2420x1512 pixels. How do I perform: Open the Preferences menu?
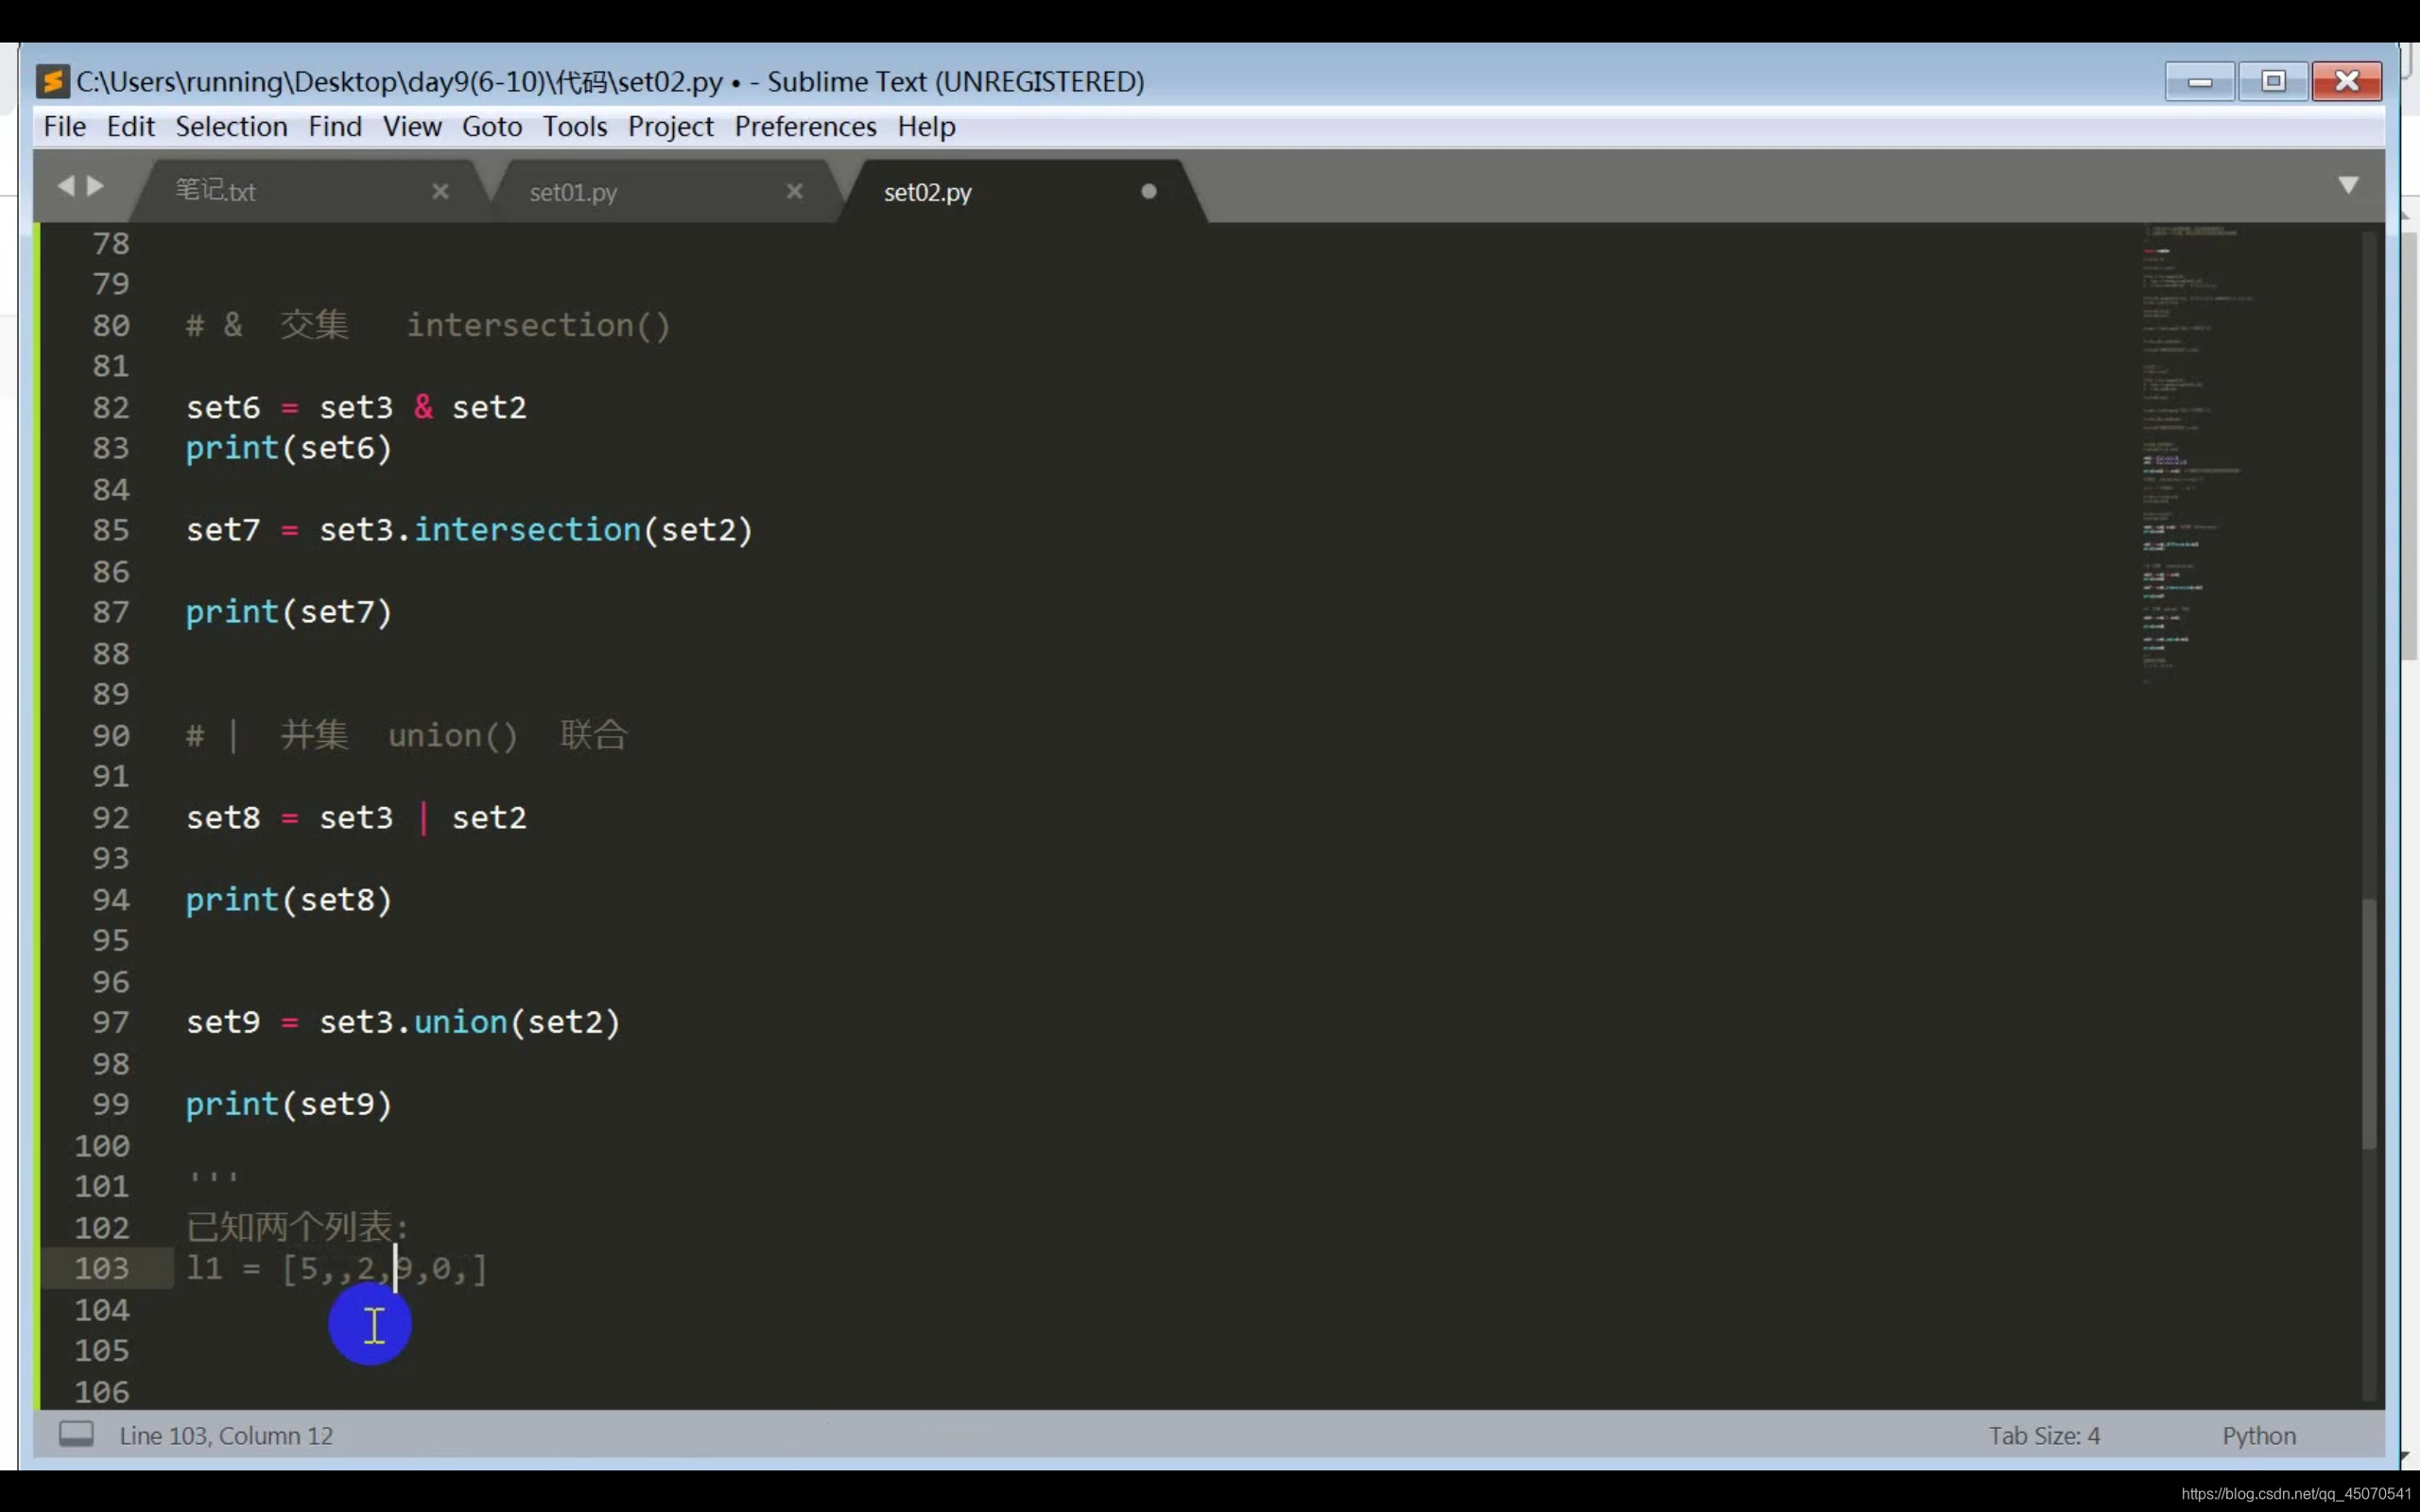(x=805, y=127)
